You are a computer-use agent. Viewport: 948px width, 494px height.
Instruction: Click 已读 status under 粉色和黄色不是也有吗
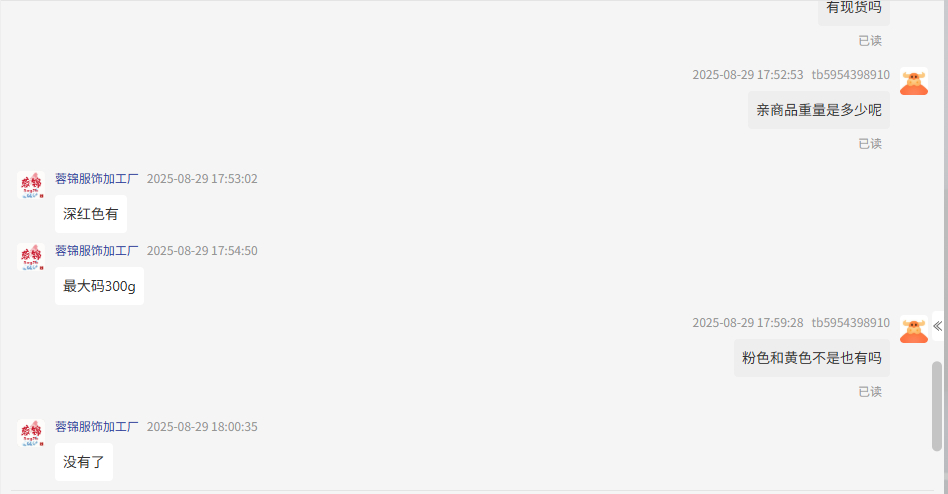(x=870, y=392)
